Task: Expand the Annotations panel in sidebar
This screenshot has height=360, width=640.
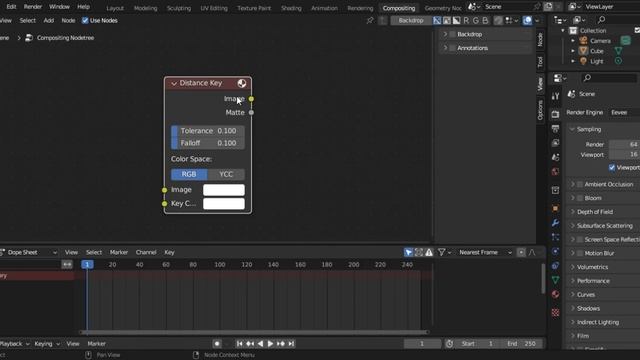Action: (x=445, y=48)
